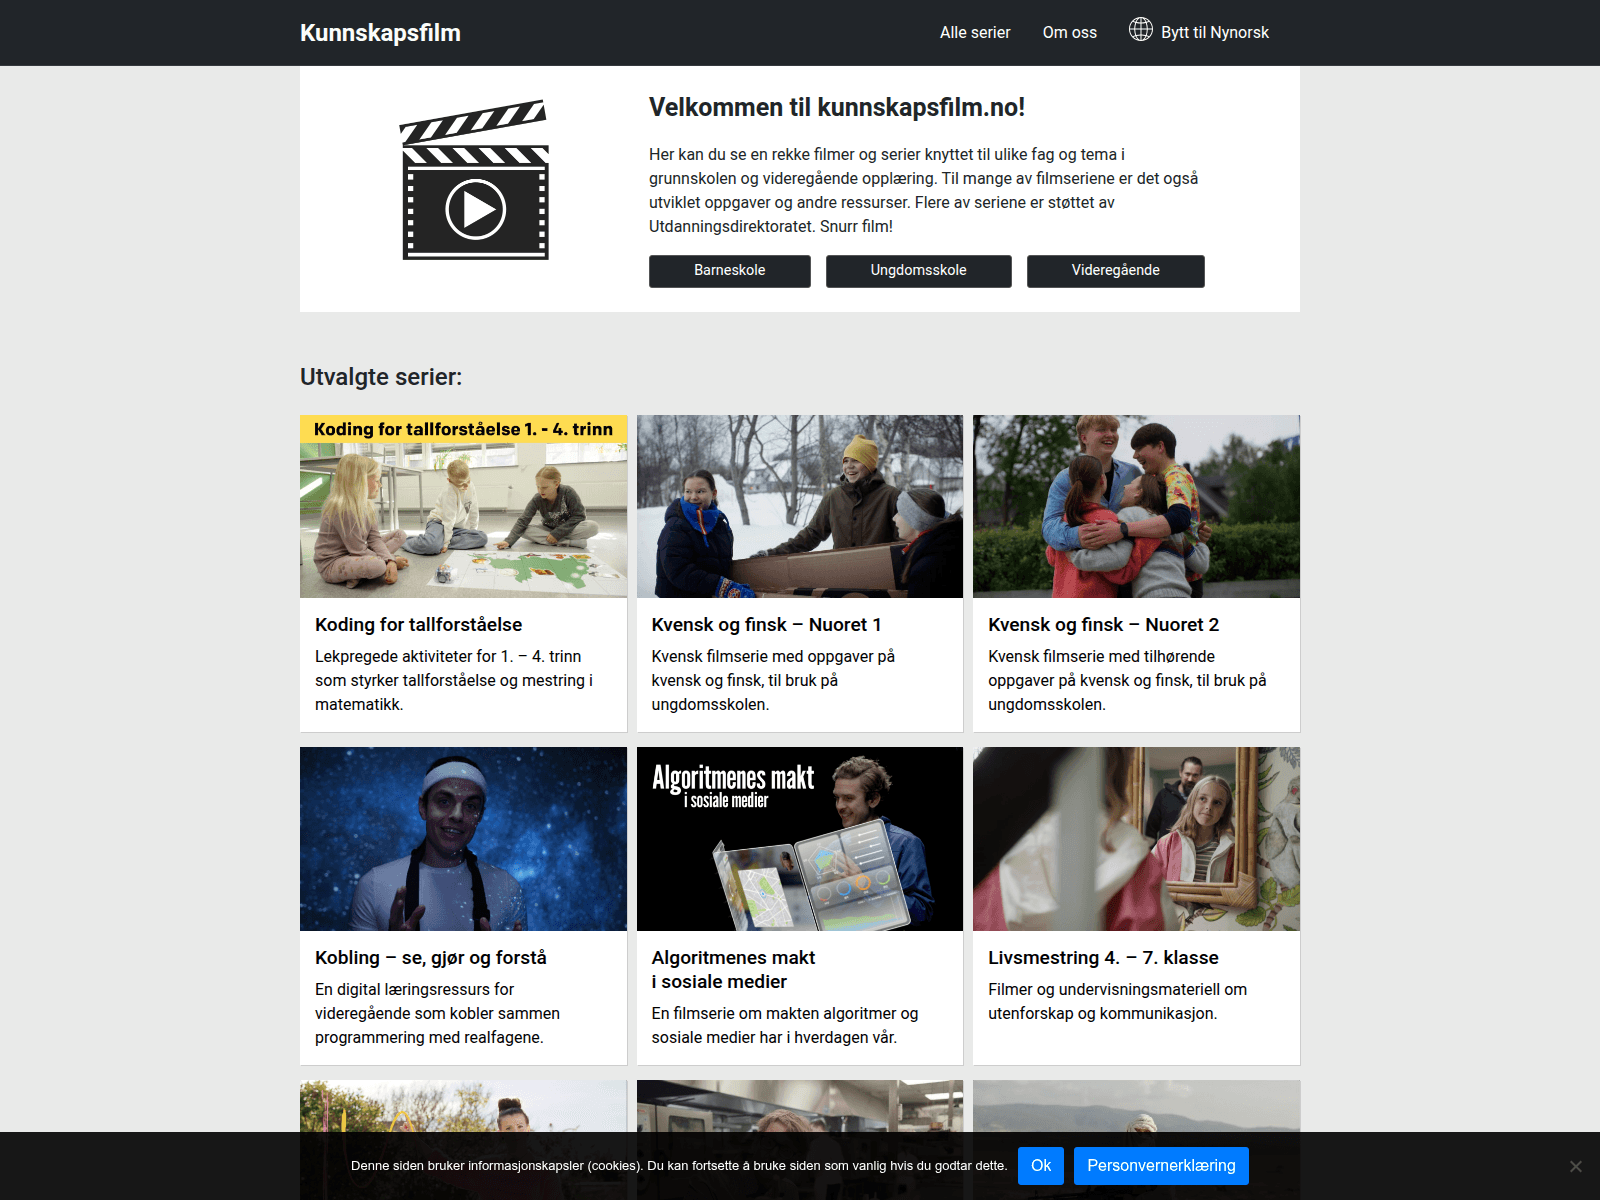The image size is (1600, 1200).
Task: Dismiss the cookie banner with the X
Action: [x=1575, y=1167]
